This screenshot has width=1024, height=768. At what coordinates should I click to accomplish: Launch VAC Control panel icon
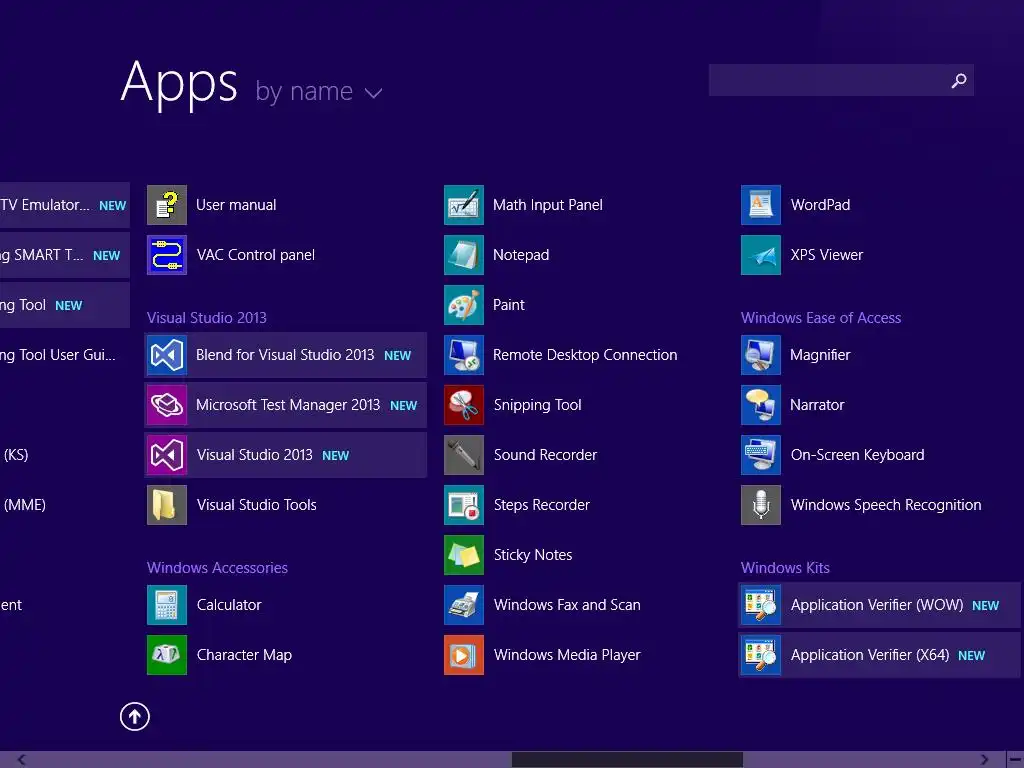(x=167, y=255)
